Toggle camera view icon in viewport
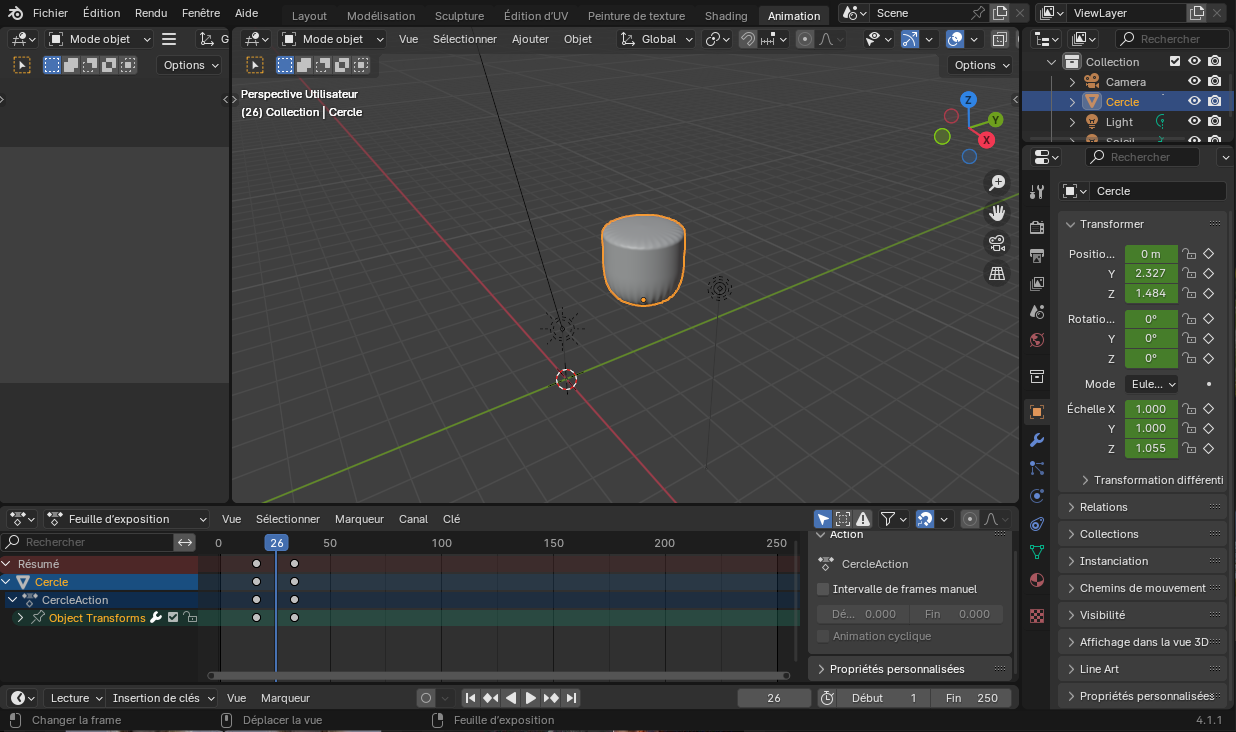 997,243
